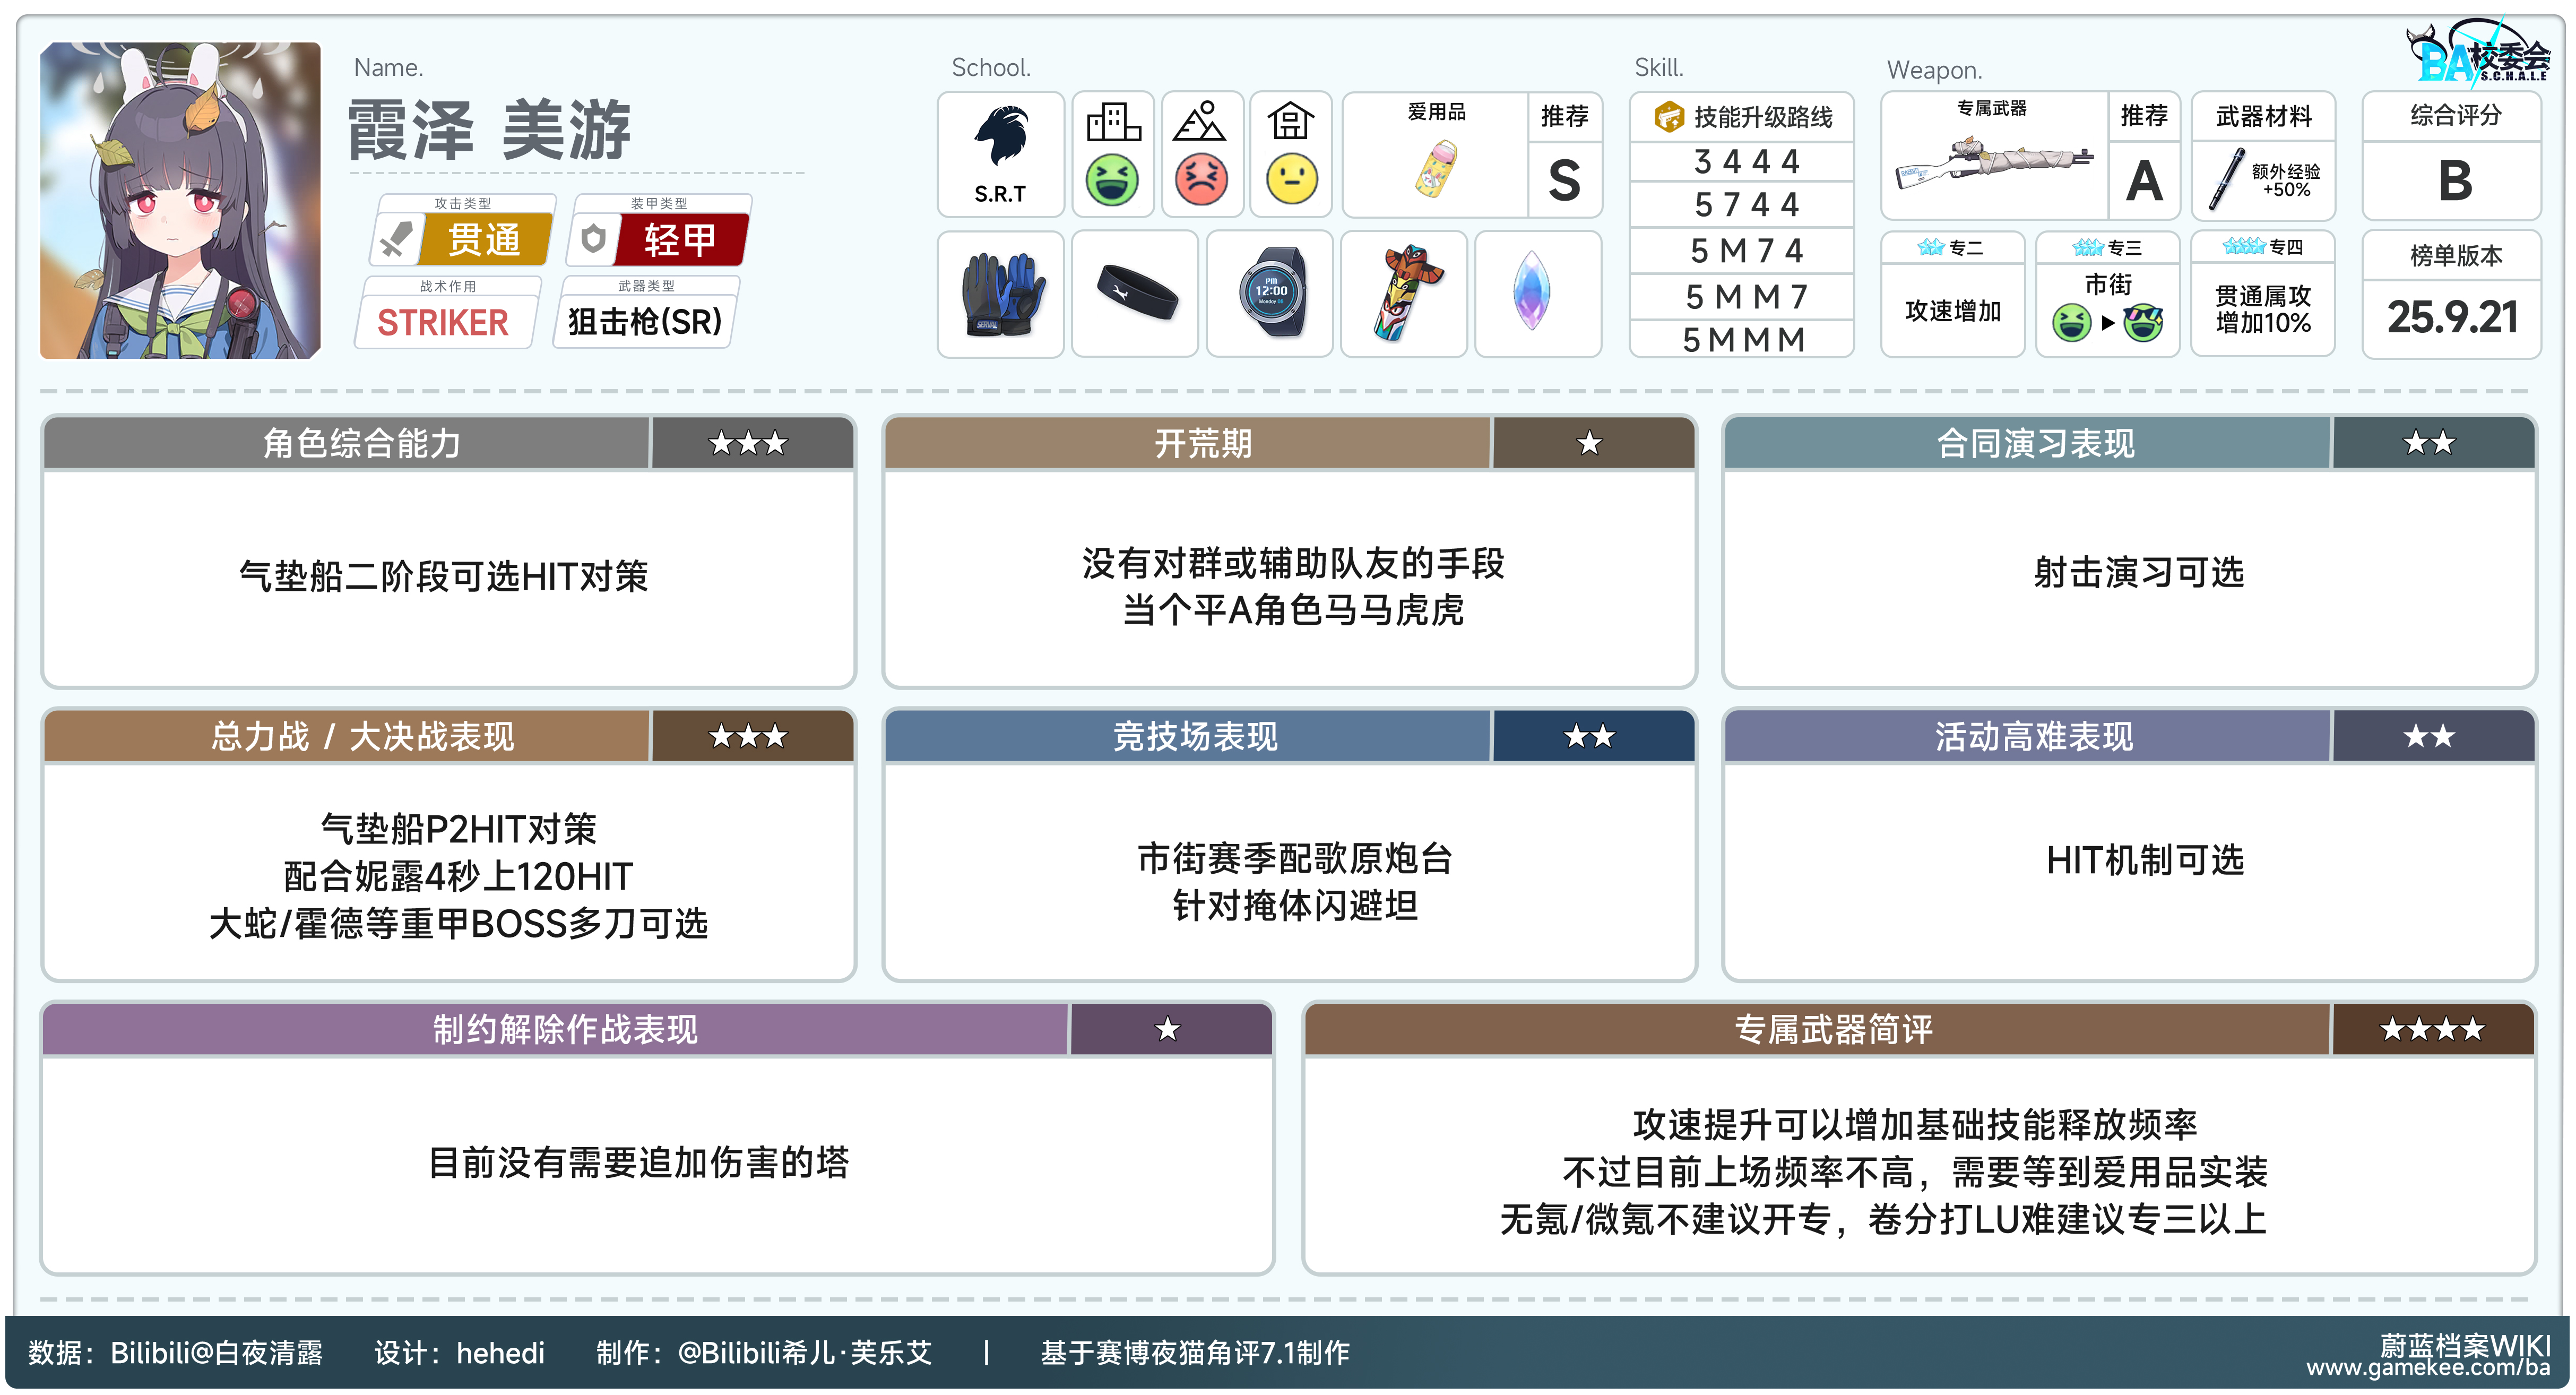Click the blue crystal gem icon
2576x1395 pixels.
1531,293
